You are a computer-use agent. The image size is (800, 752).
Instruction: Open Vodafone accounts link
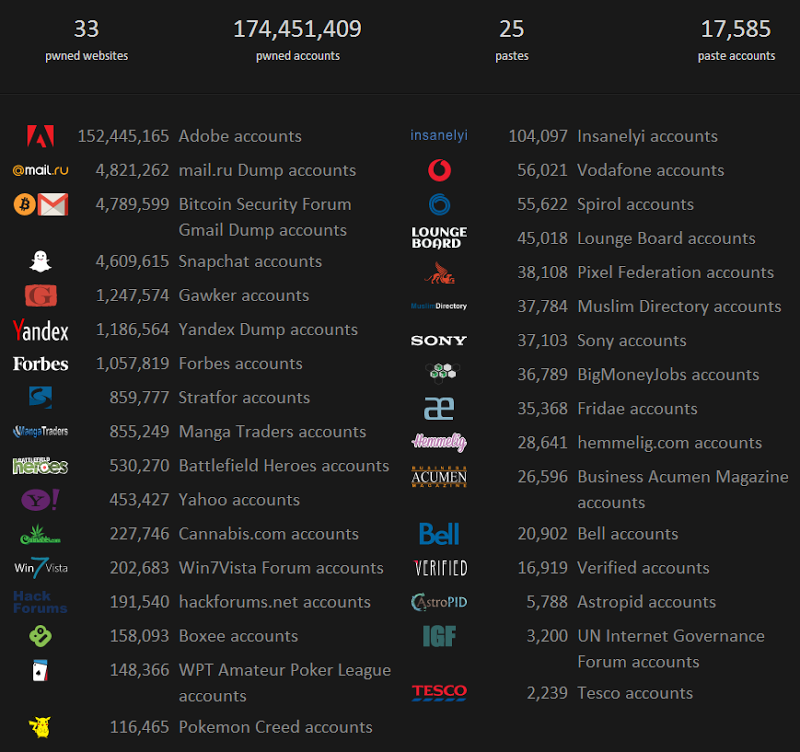pyautogui.click(x=651, y=170)
